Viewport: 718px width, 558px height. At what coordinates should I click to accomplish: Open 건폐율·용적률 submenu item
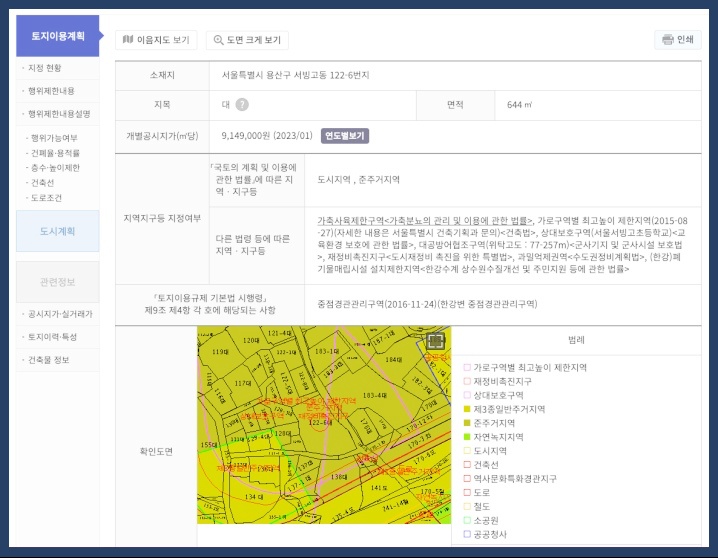55,153
